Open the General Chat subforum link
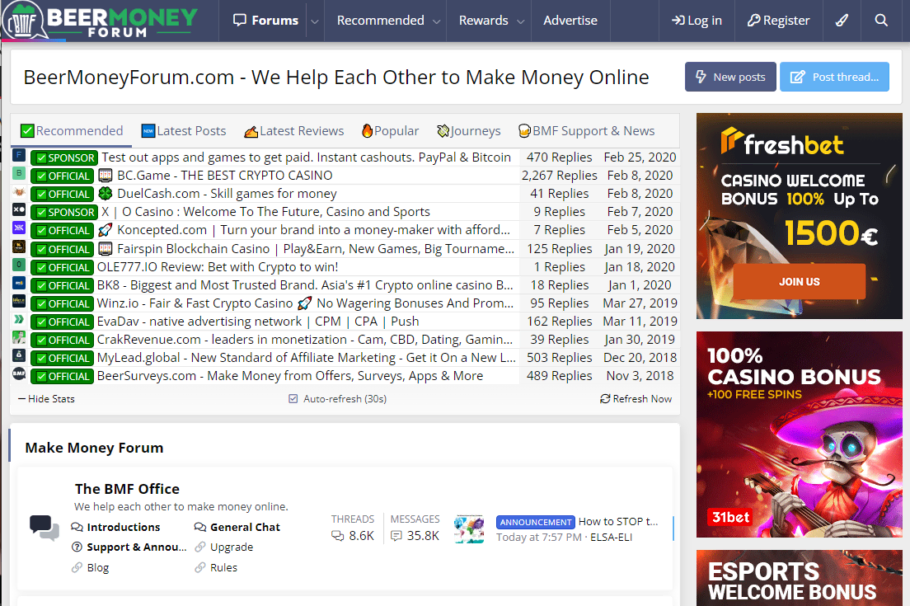The image size is (910, 606). (x=245, y=527)
